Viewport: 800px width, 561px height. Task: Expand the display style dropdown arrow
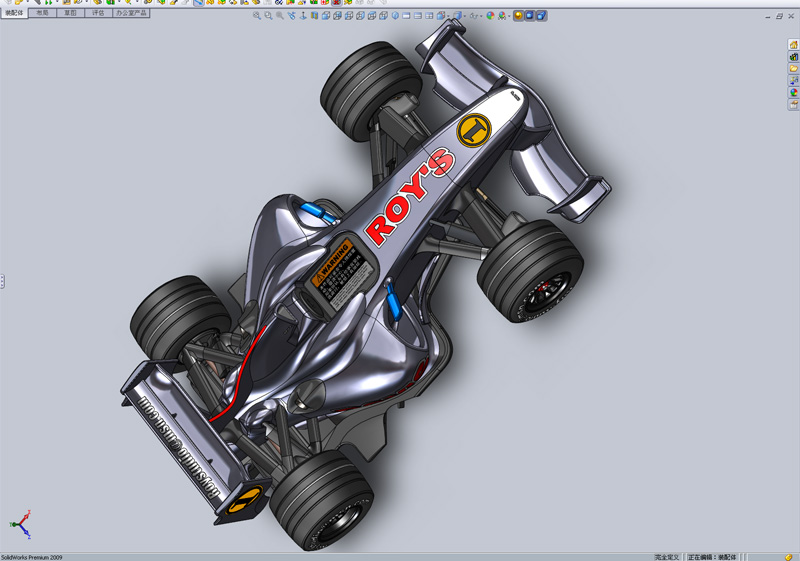(x=465, y=16)
